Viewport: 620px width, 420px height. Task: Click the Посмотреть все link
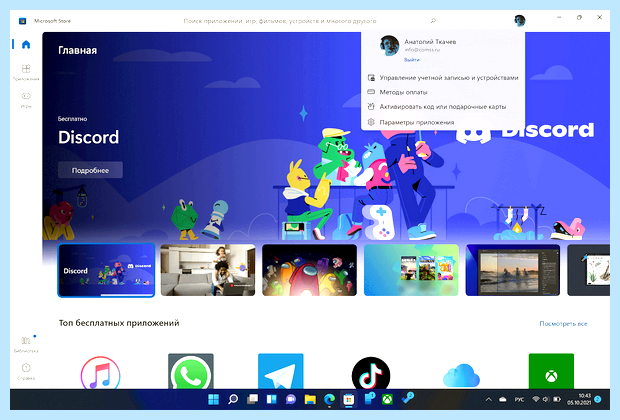563,324
